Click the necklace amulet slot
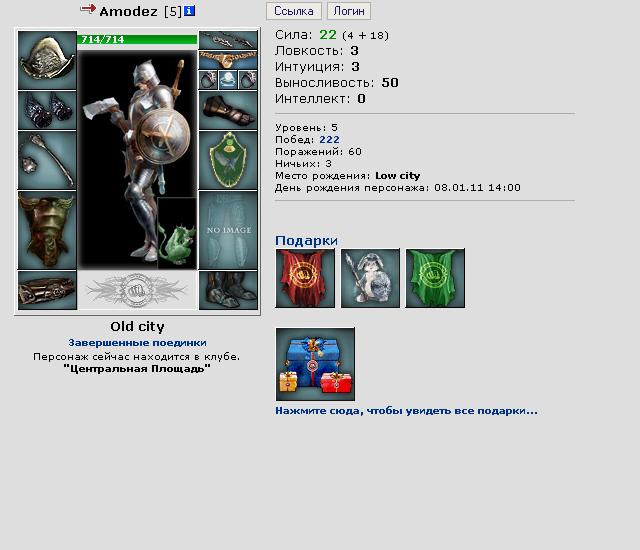Viewport: 640px width, 550px height. coord(228,60)
